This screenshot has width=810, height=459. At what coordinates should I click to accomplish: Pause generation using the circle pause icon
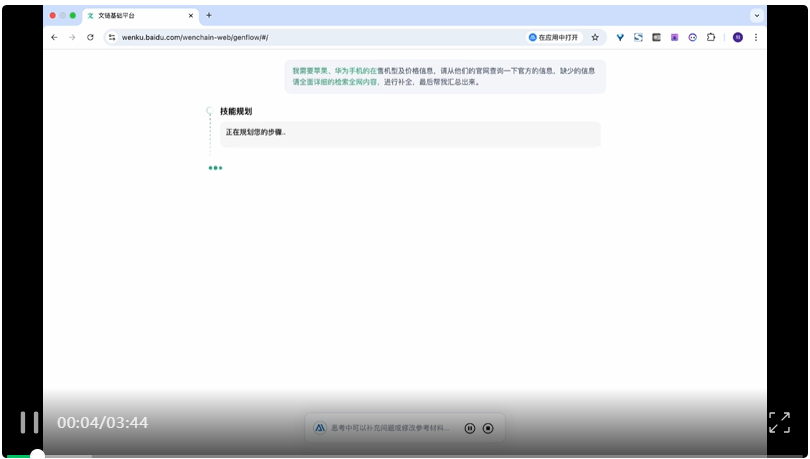pos(470,428)
